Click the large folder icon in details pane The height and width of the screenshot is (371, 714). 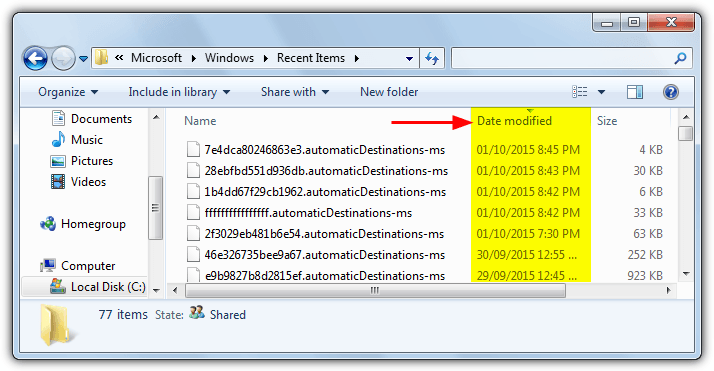point(56,324)
